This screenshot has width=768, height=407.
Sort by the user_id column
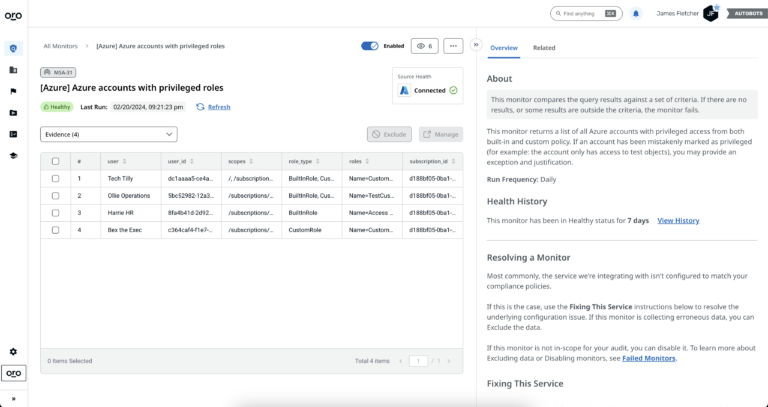point(191,161)
